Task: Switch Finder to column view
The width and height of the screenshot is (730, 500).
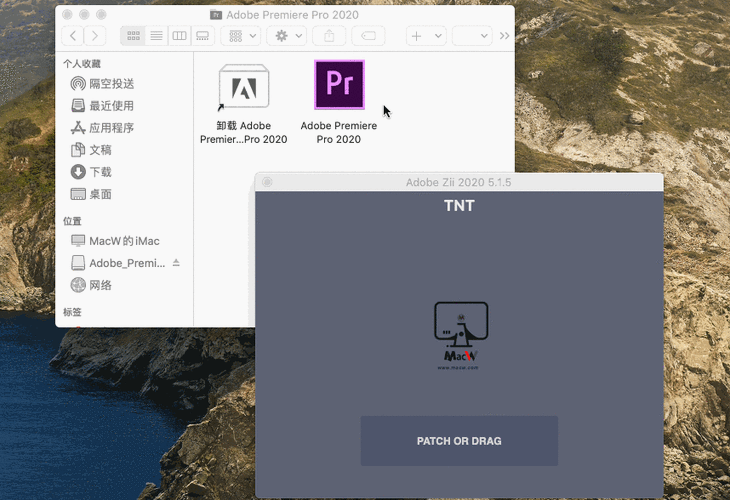Action: point(179,36)
